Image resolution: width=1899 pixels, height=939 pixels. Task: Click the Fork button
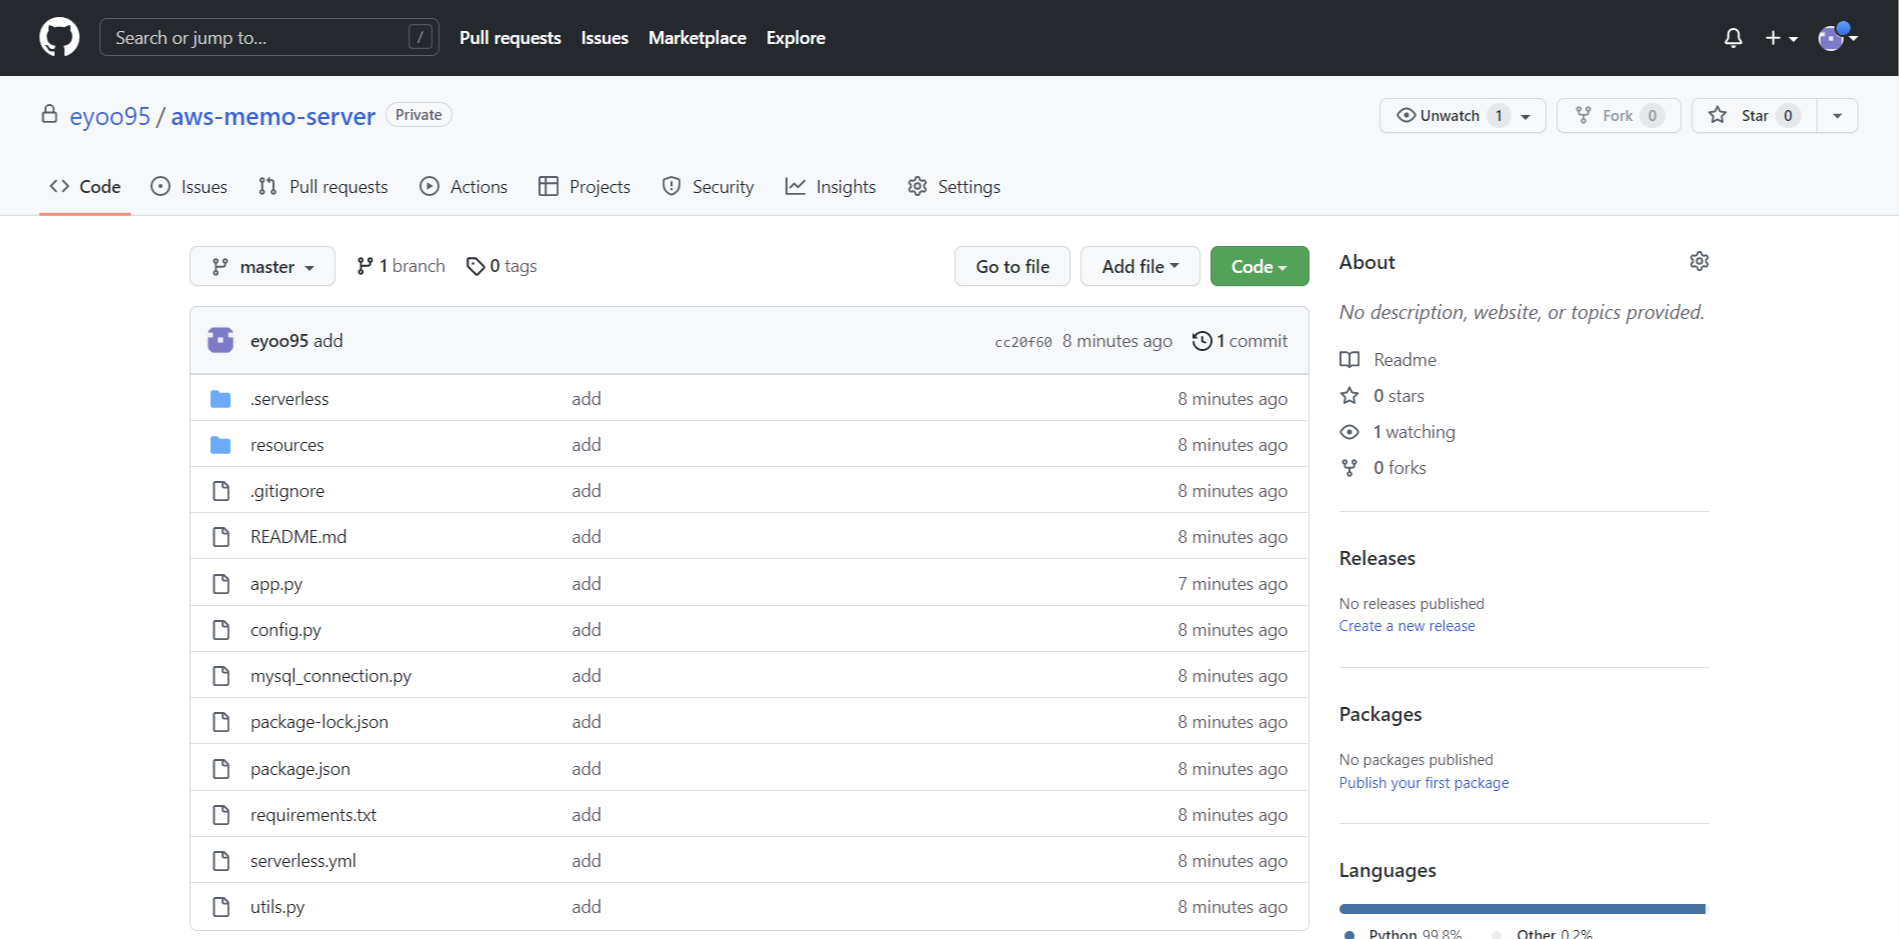(1618, 116)
